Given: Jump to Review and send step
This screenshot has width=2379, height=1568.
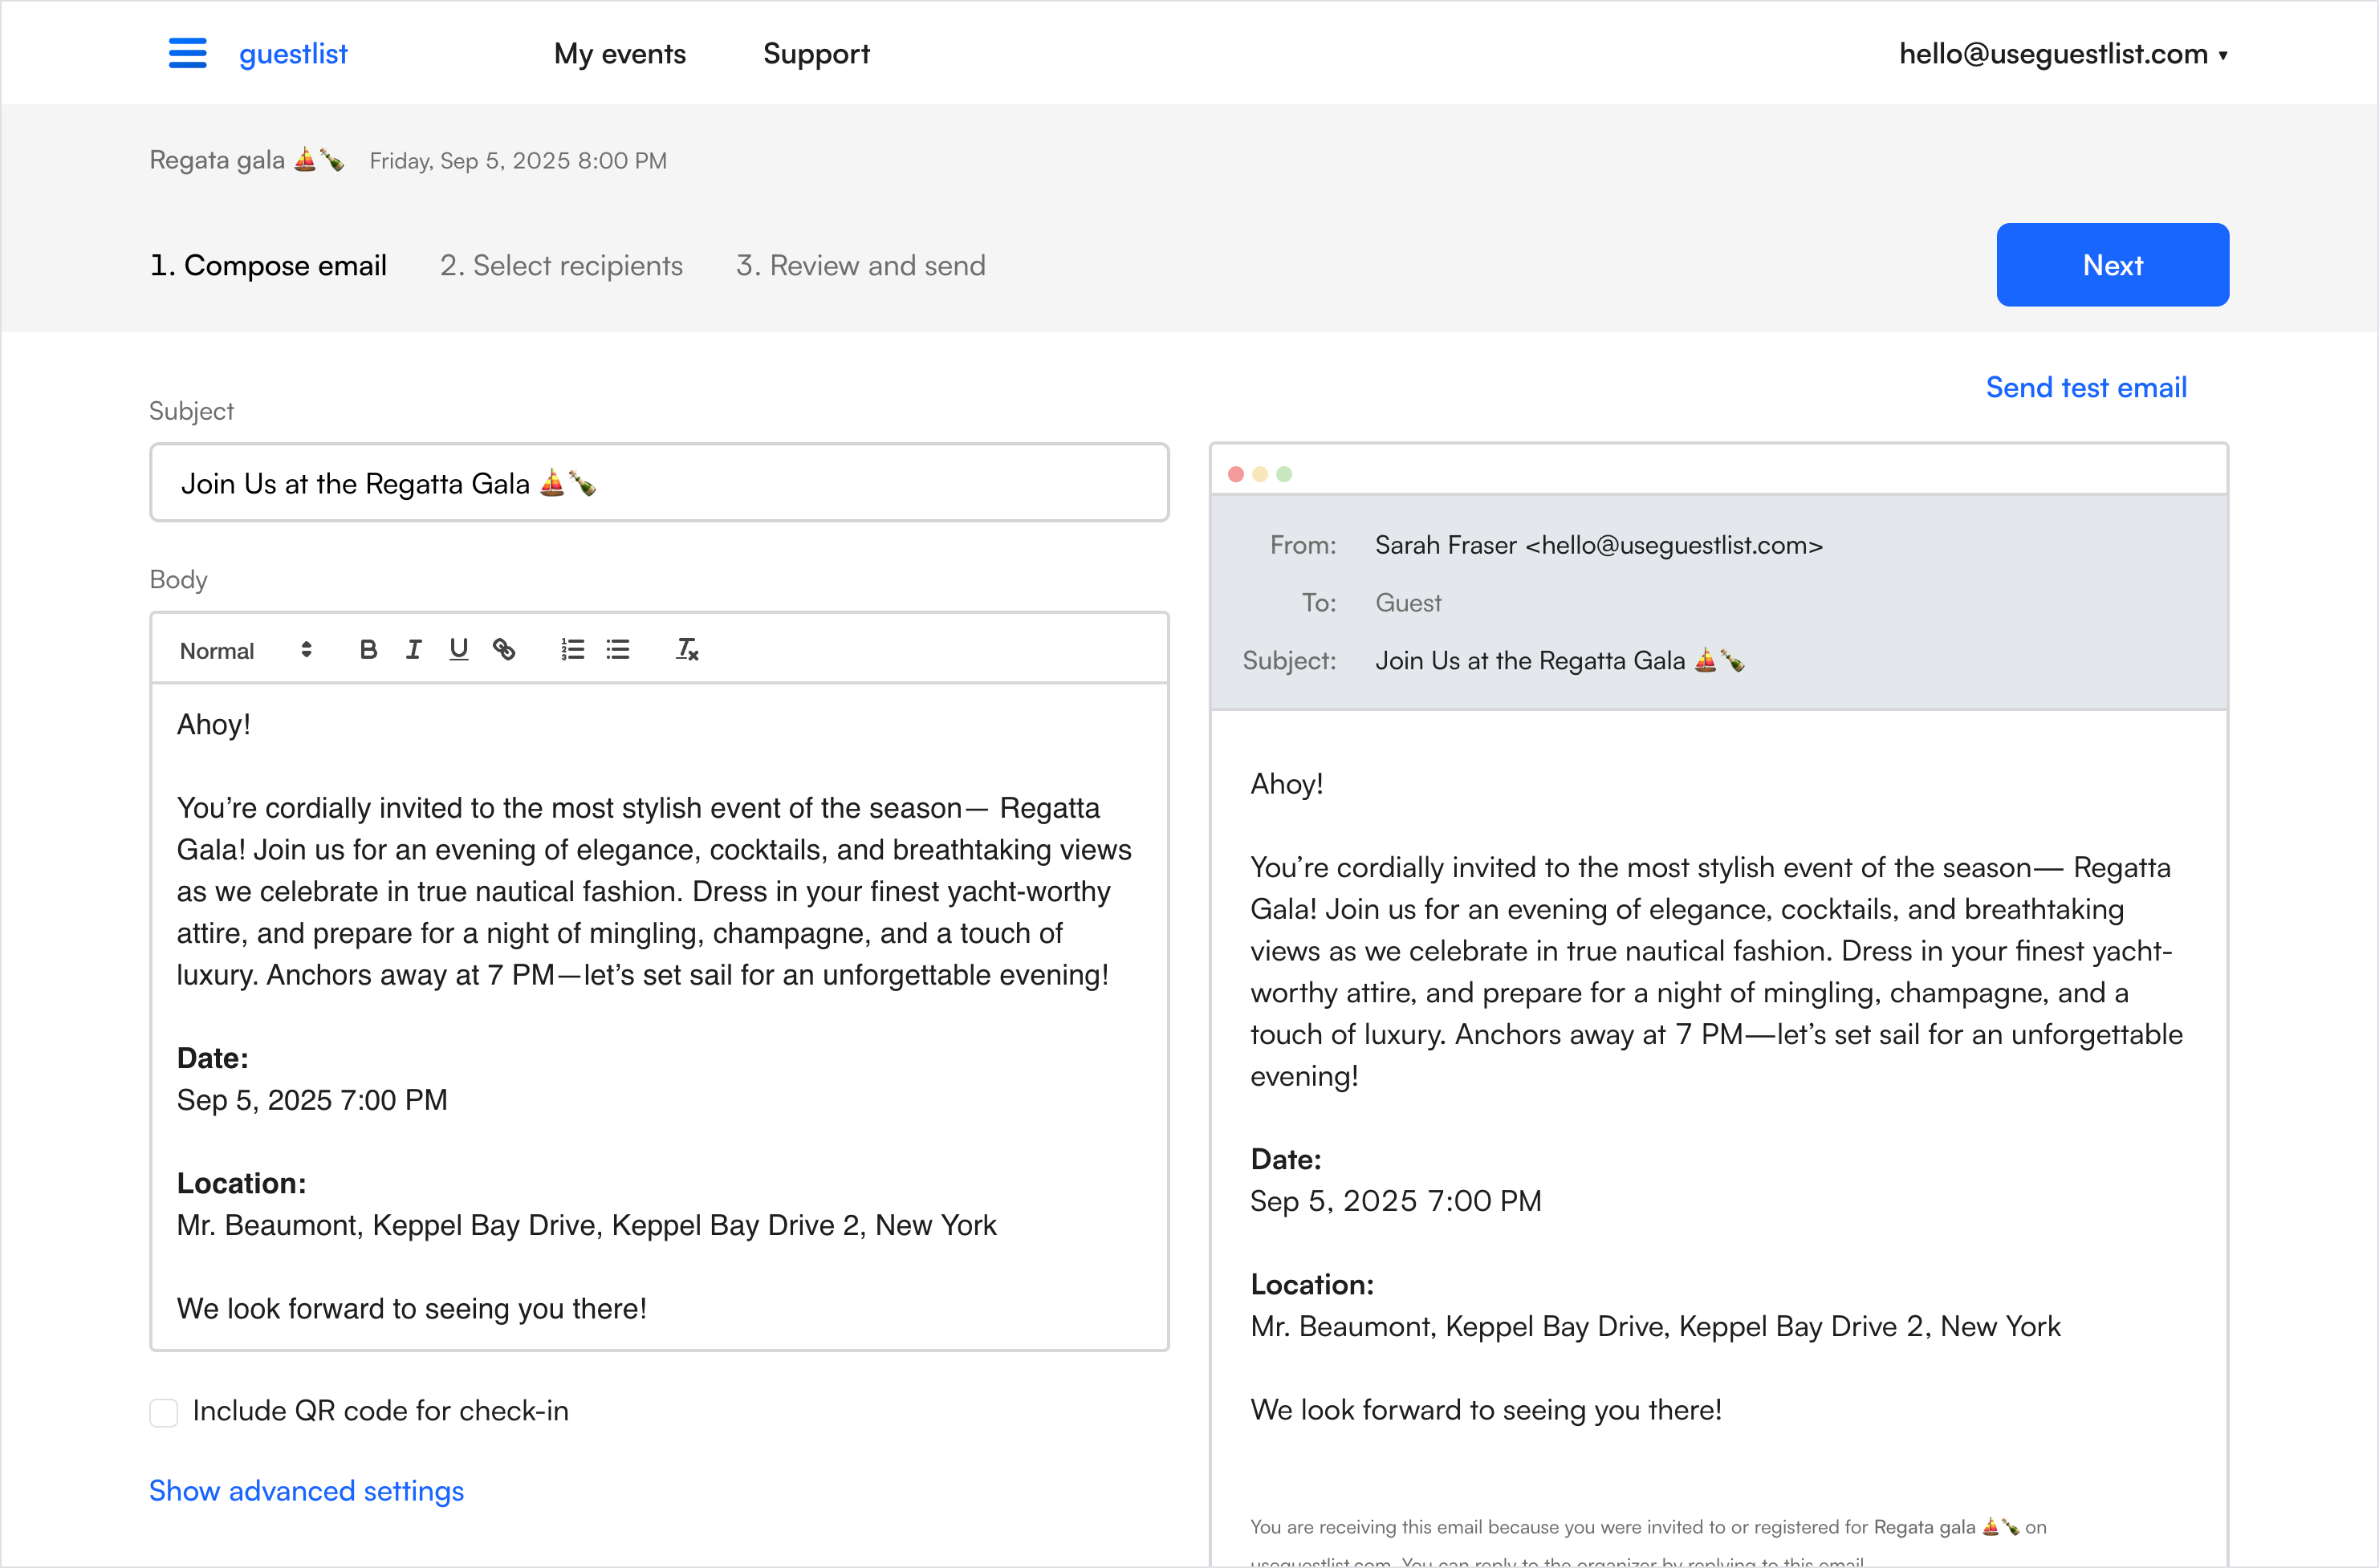Looking at the screenshot, I should pyautogui.click(x=860, y=266).
